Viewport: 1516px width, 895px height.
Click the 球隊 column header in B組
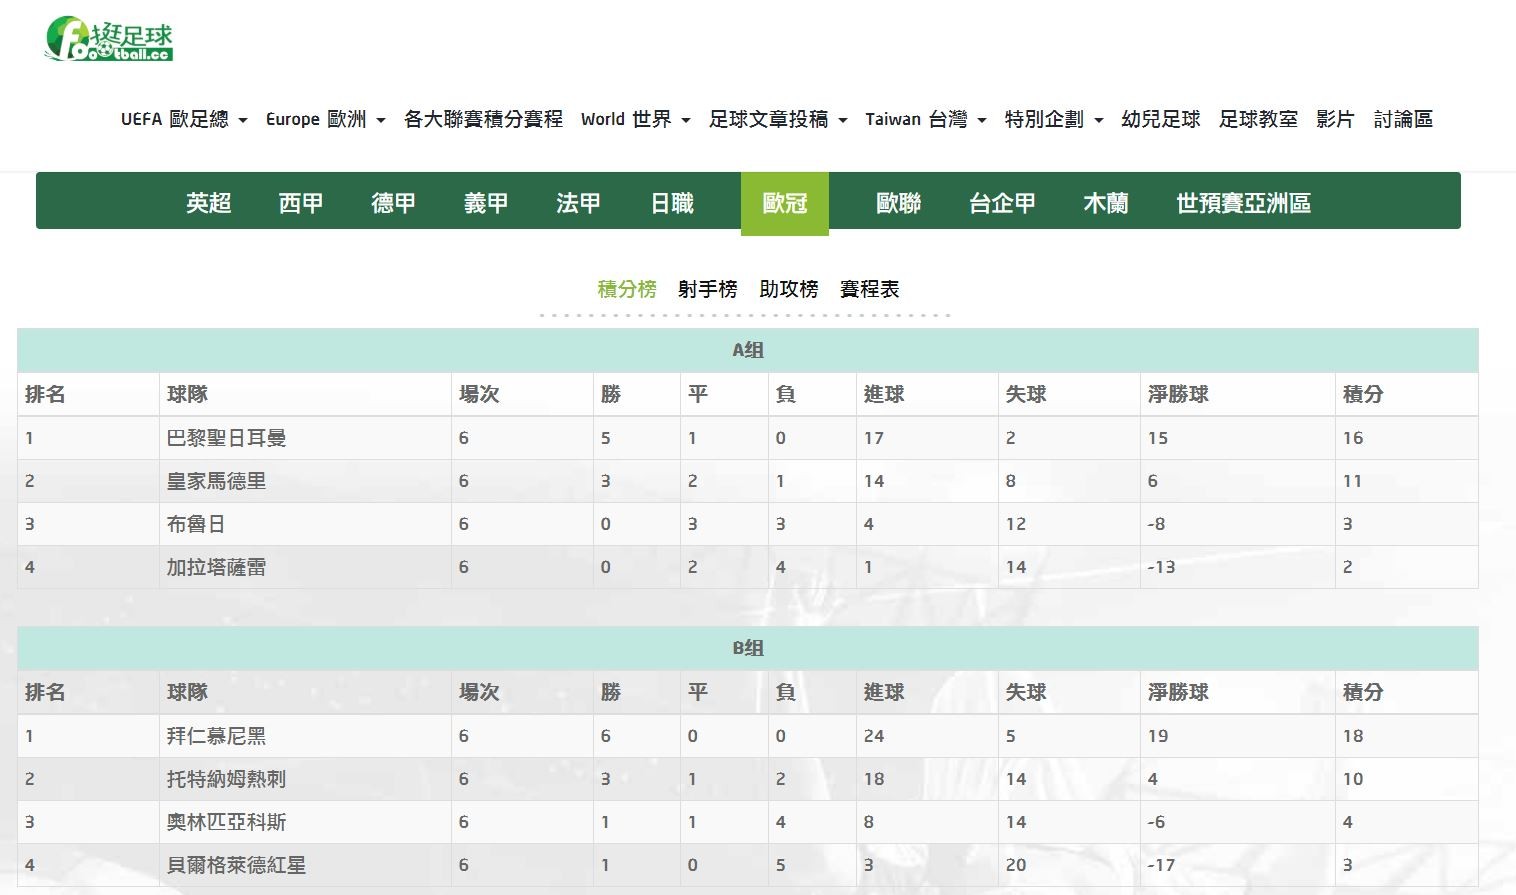coord(187,692)
